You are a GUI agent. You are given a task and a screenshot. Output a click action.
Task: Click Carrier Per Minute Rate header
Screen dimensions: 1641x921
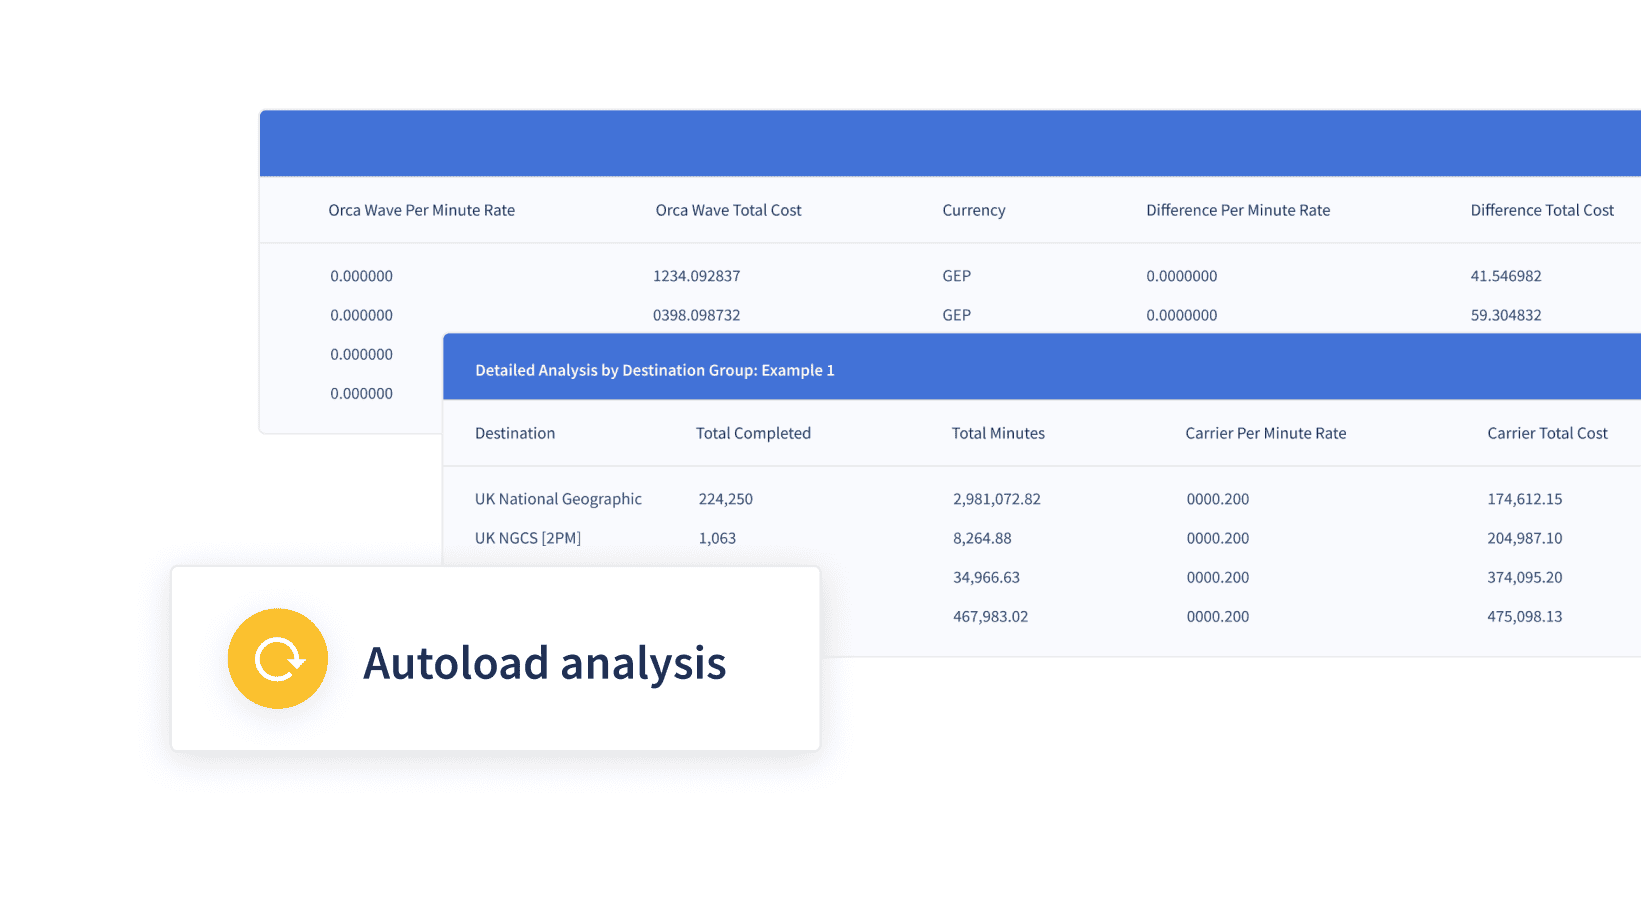tap(1266, 433)
